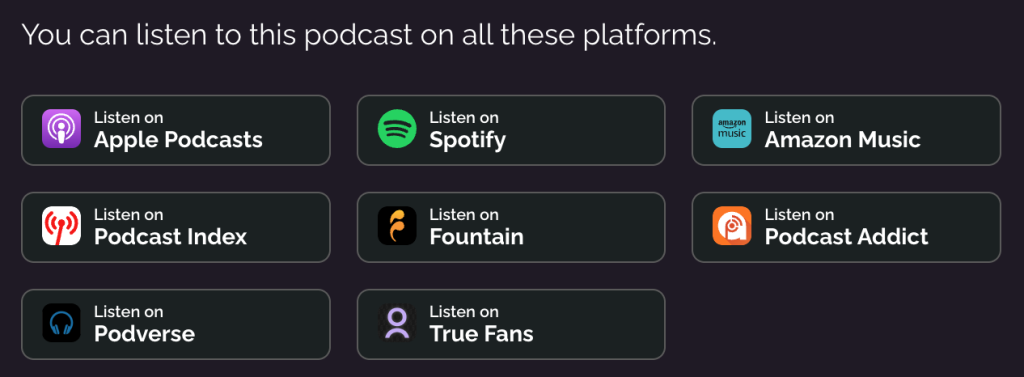Open the Apple Podcasts text link
Screen dimensions: 1024x377
click(178, 140)
